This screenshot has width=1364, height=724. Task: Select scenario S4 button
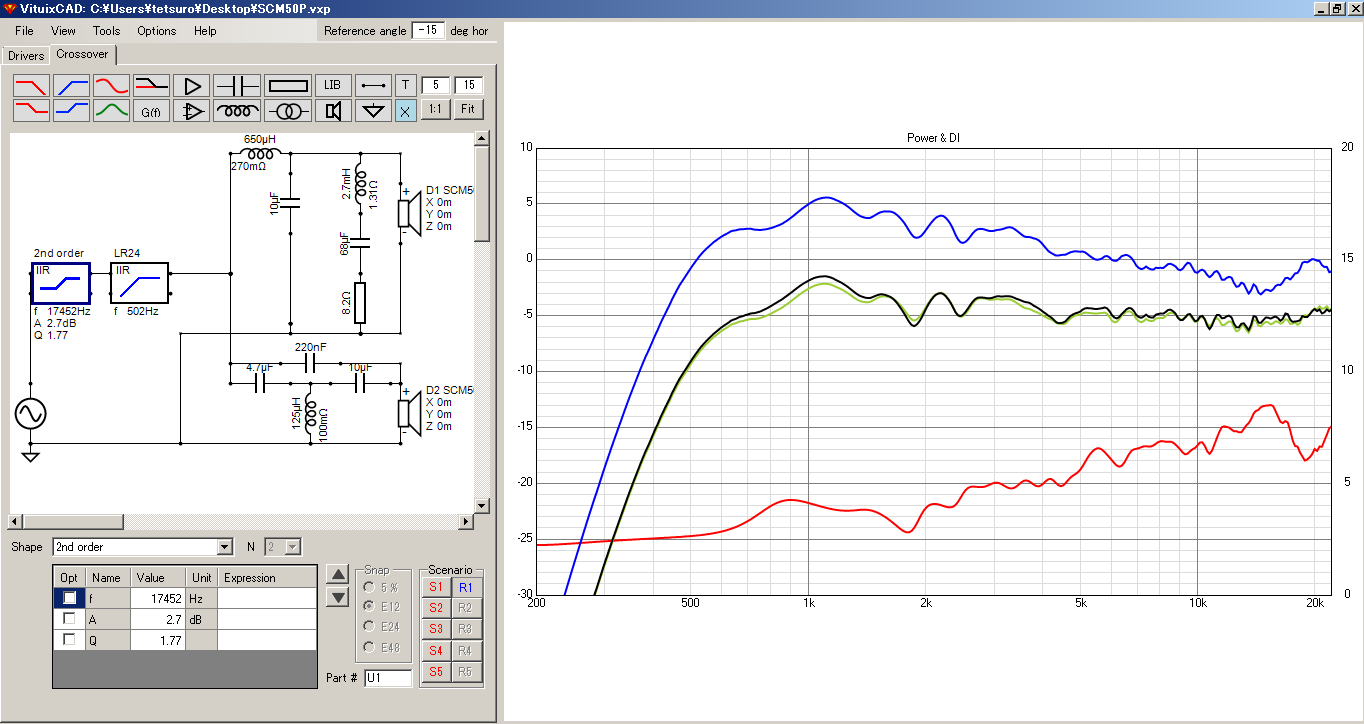coord(435,651)
